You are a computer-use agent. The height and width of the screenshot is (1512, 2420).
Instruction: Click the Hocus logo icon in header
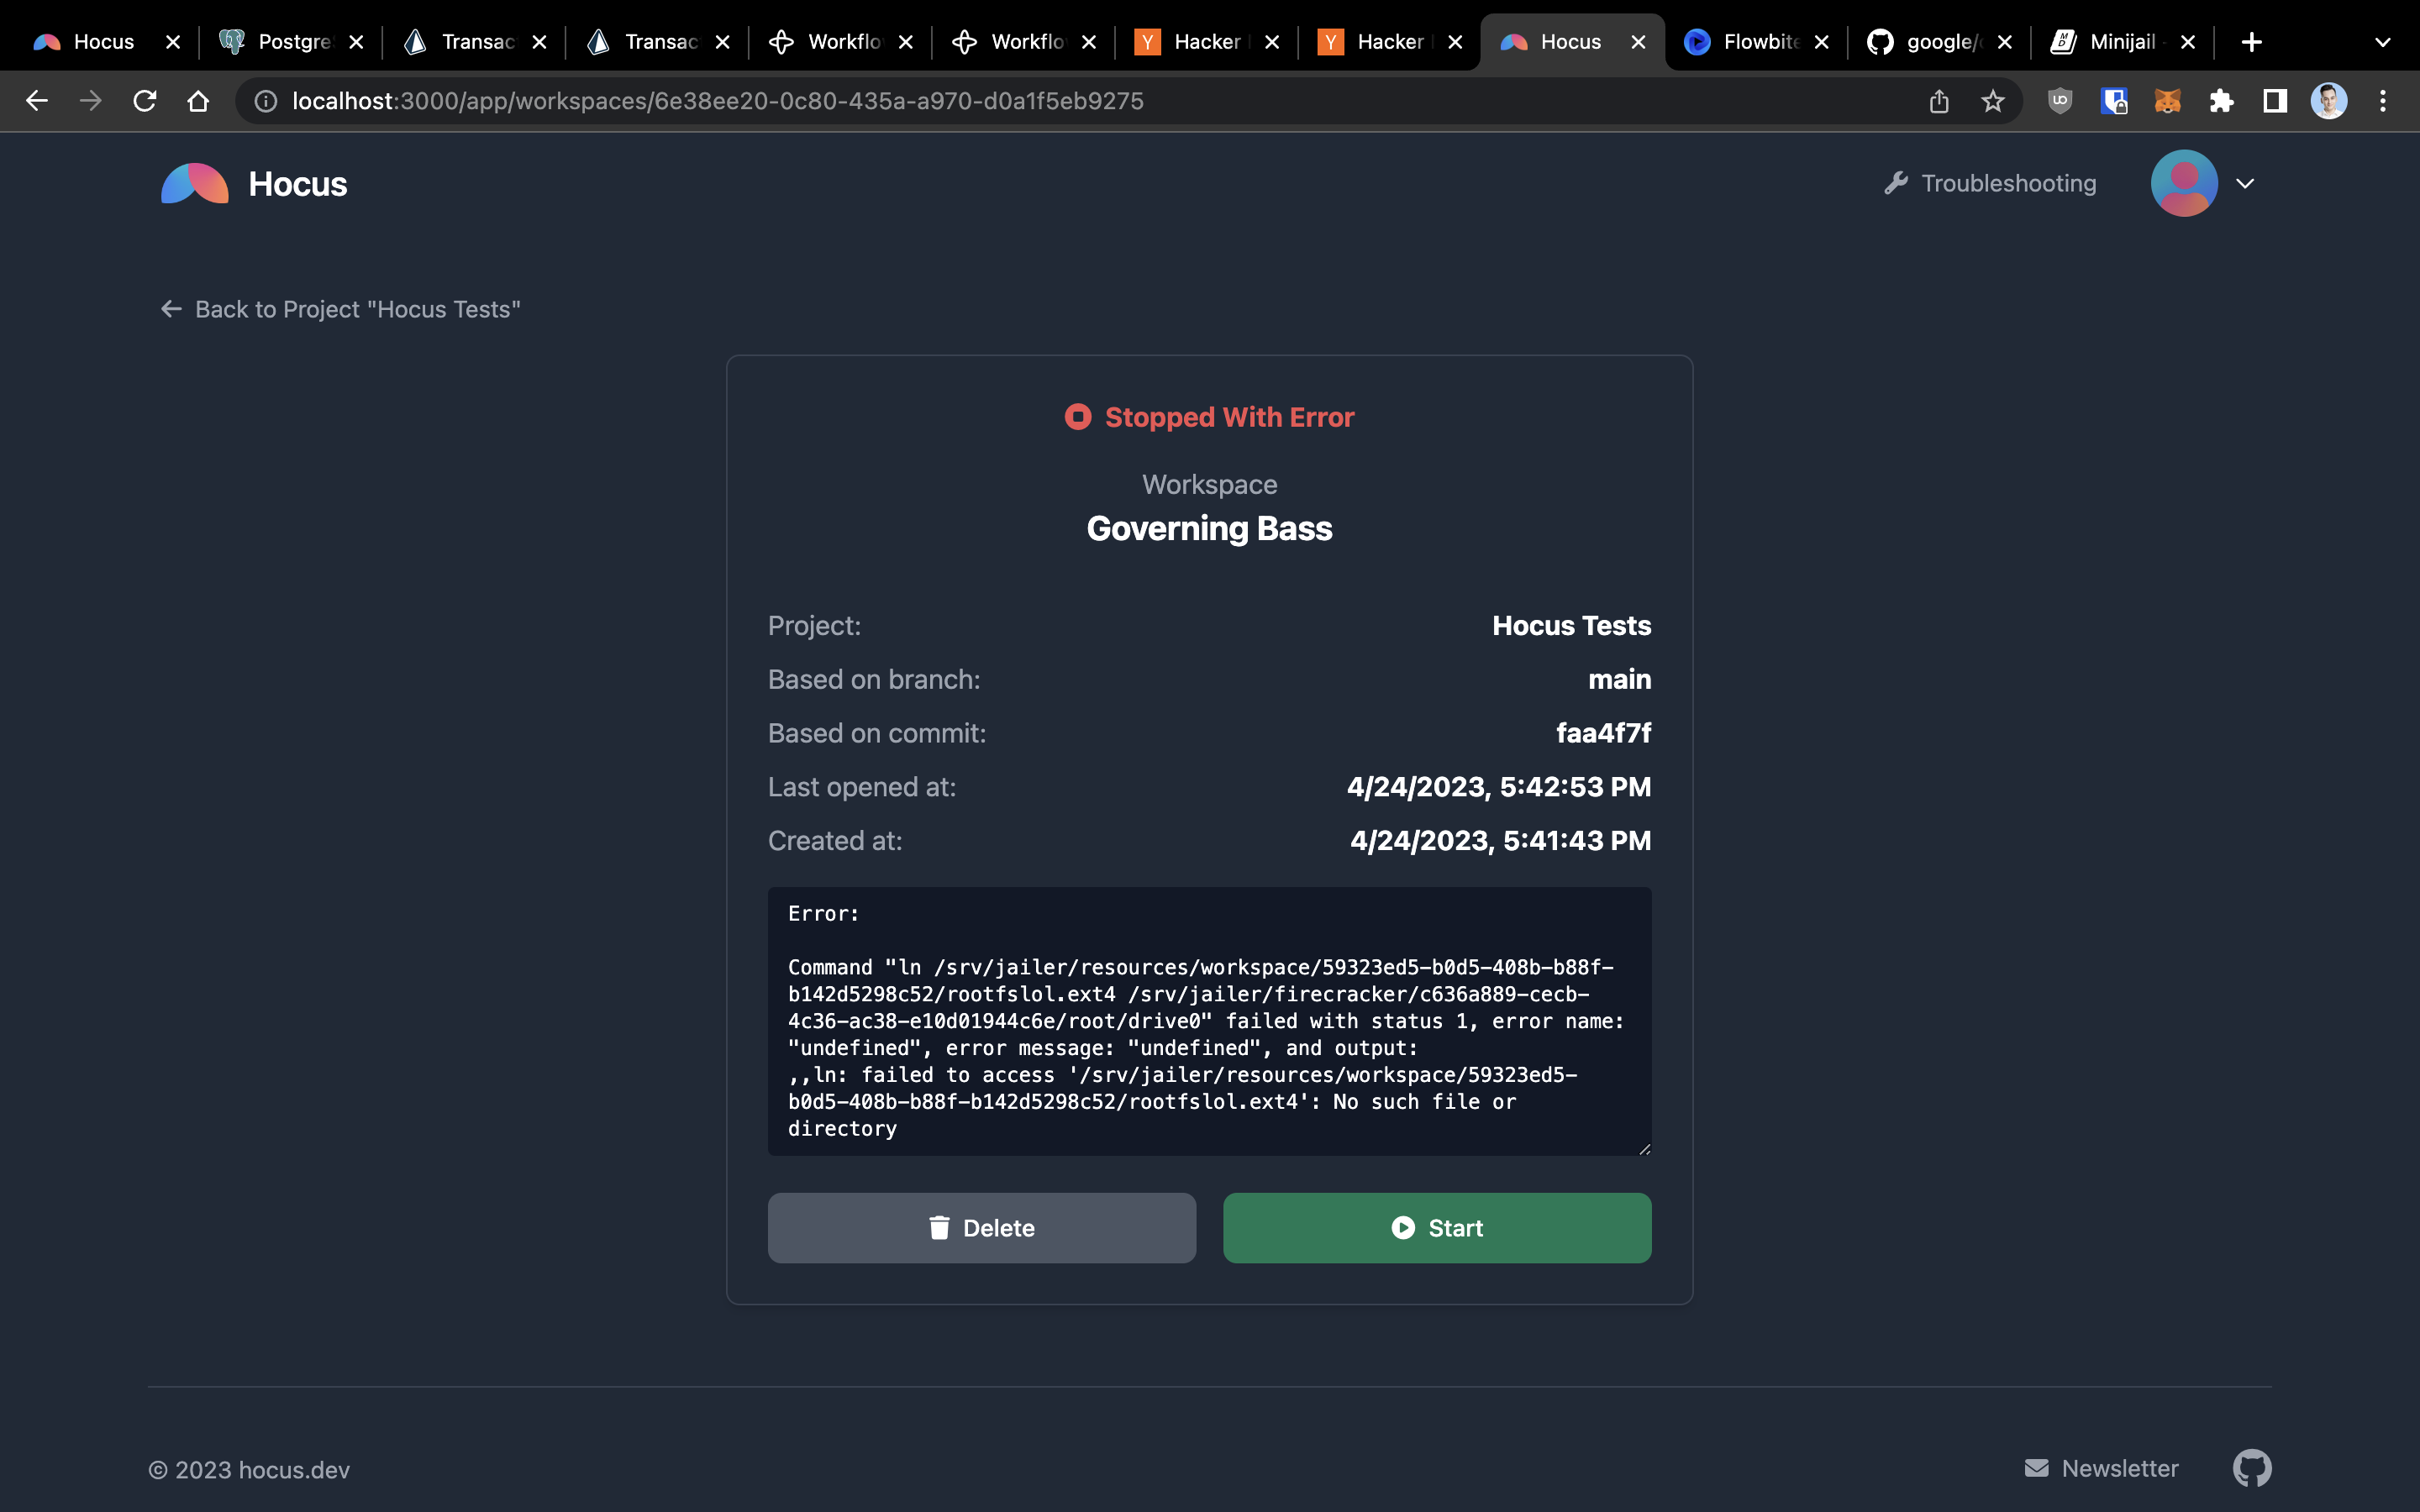195,184
